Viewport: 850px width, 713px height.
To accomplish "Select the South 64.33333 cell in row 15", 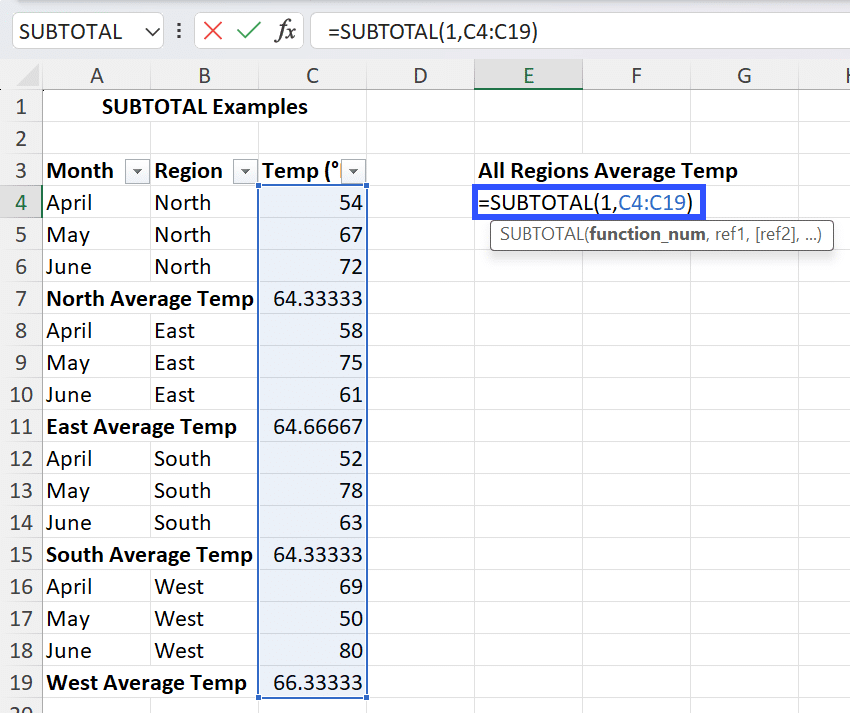I will (x=312, y=554).
